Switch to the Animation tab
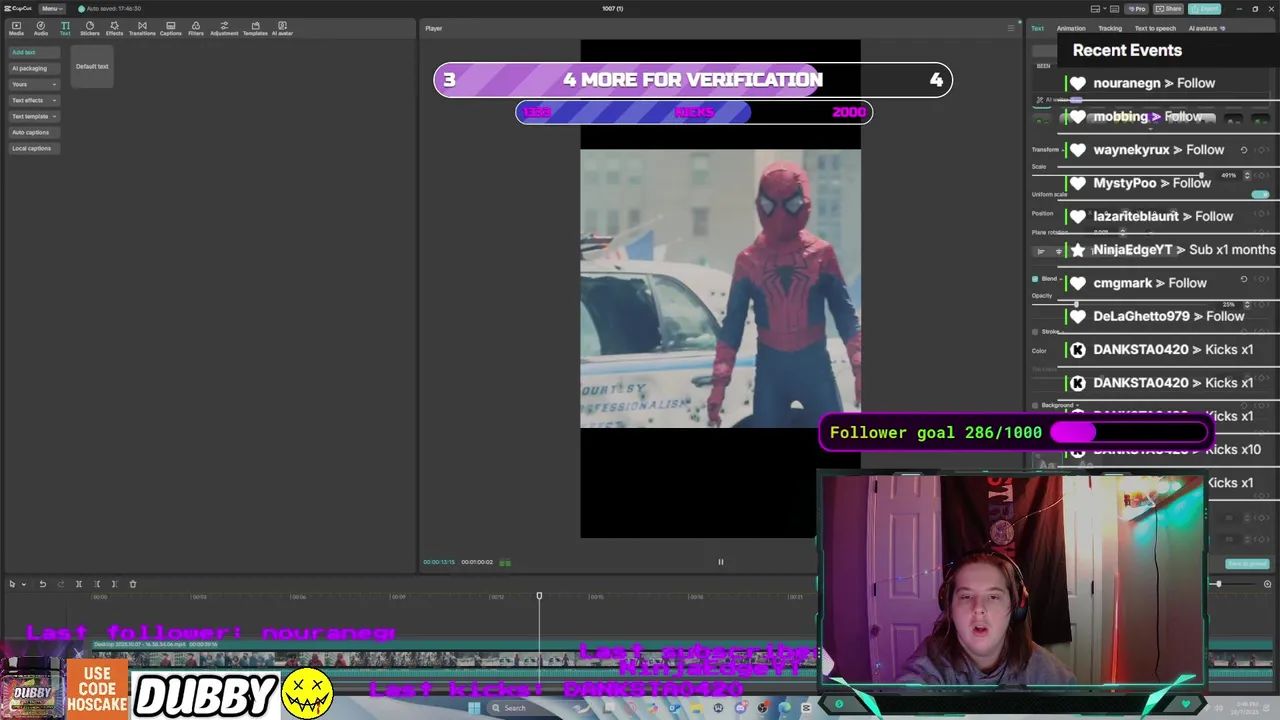Viewport: 1280px width, 720px height. (1071, 28)
